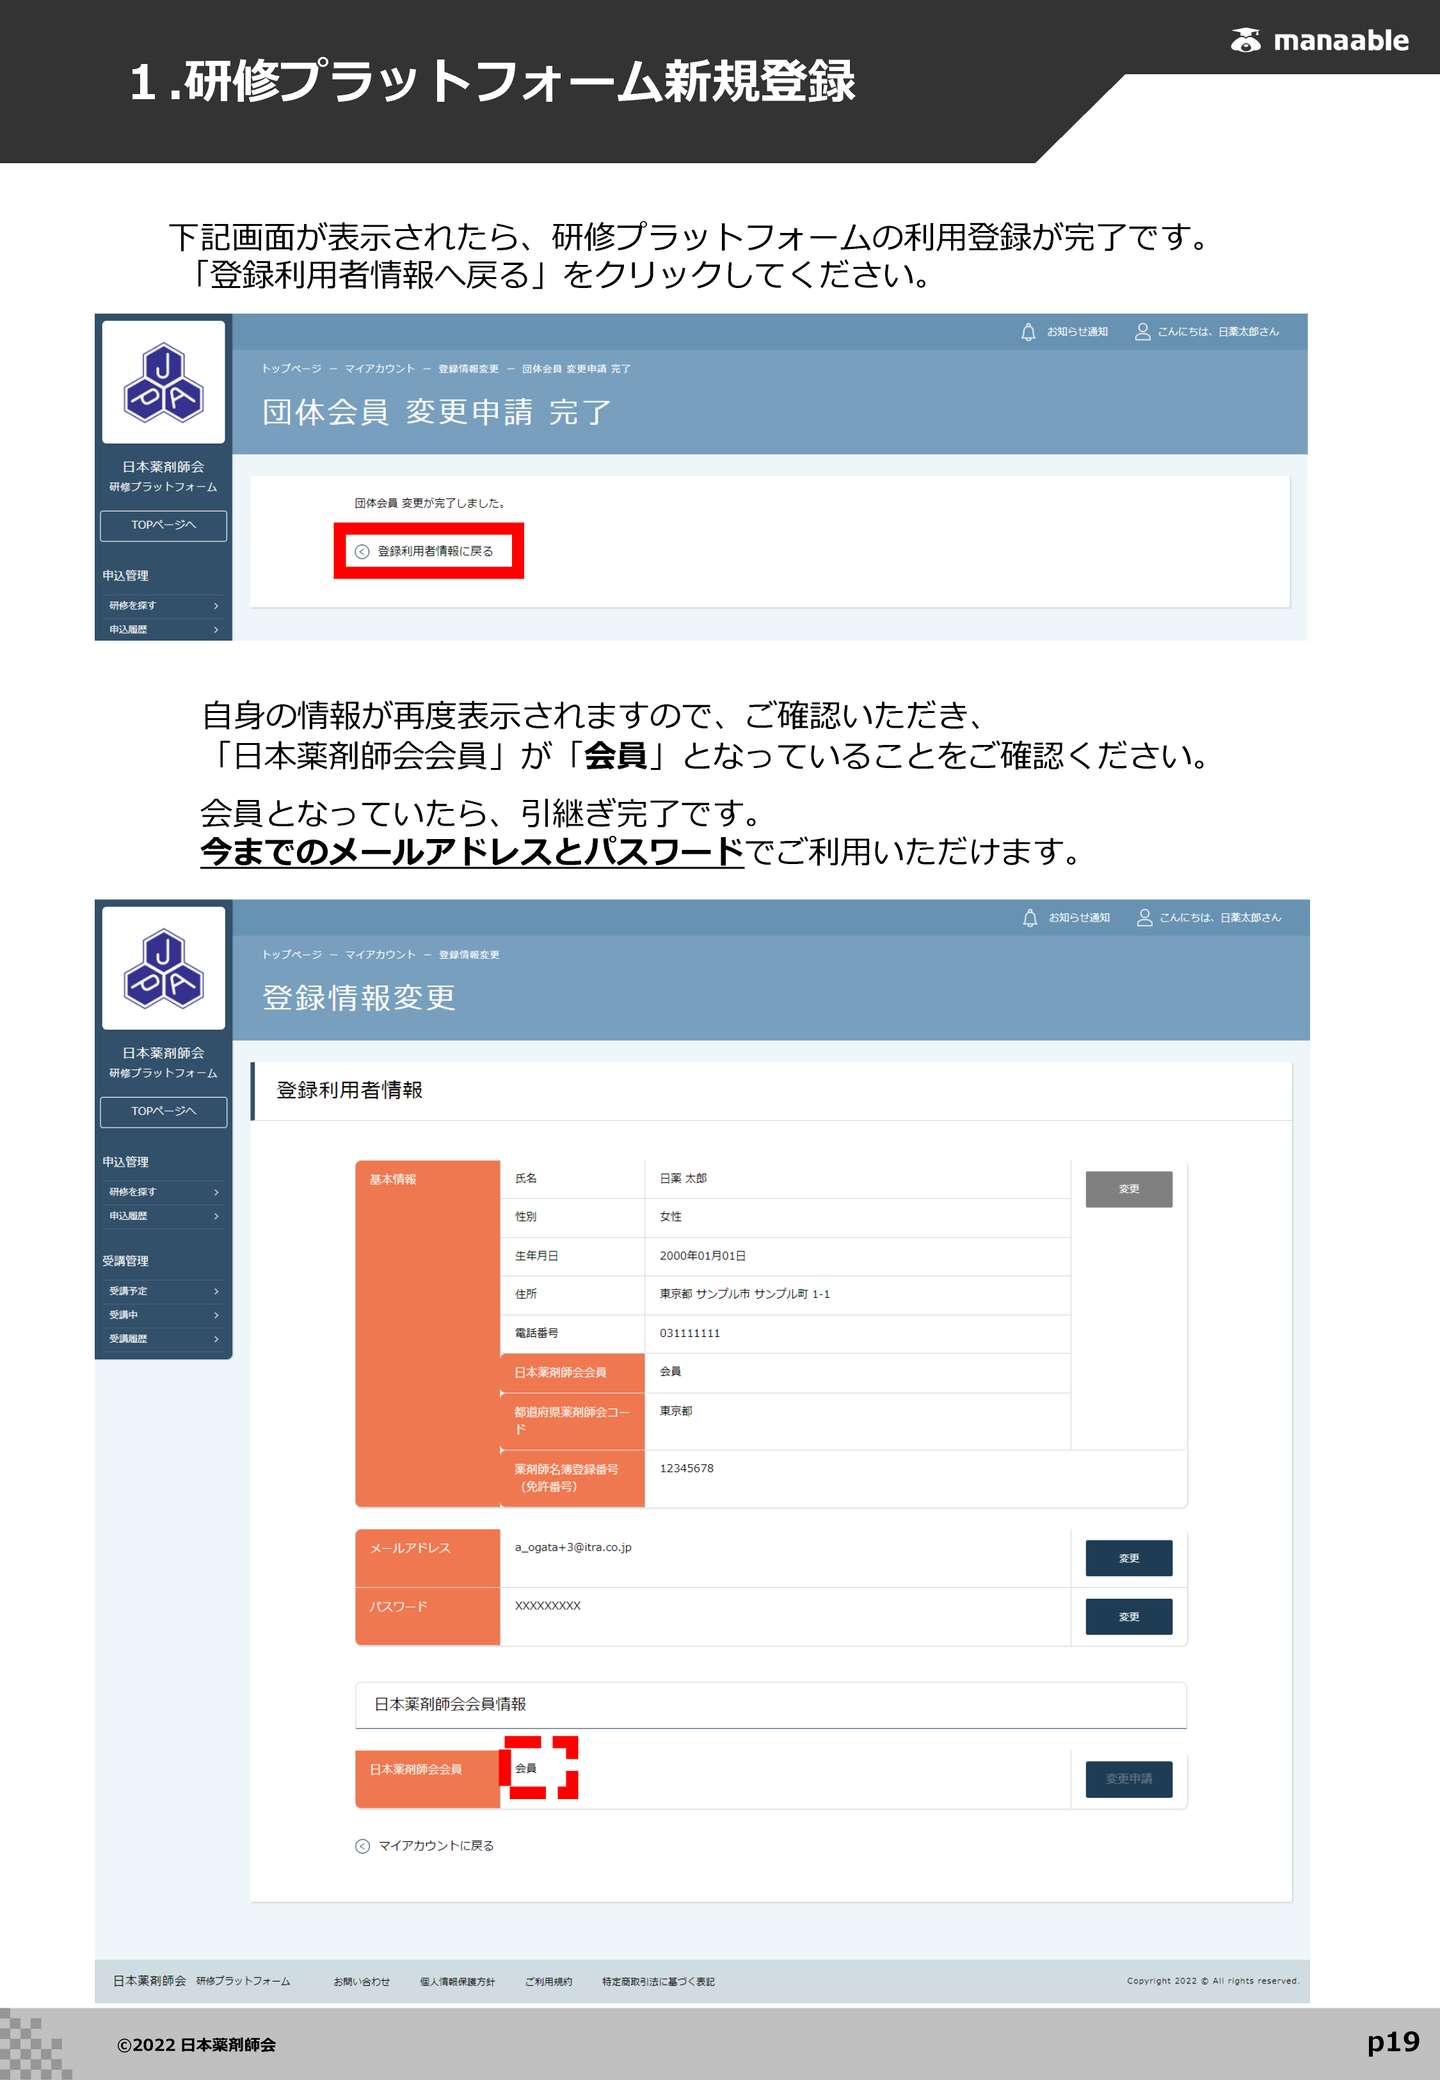Click the email a_ogata+3@itra.co.jp
The image size is (1440, 2080).
point(573,1547)
